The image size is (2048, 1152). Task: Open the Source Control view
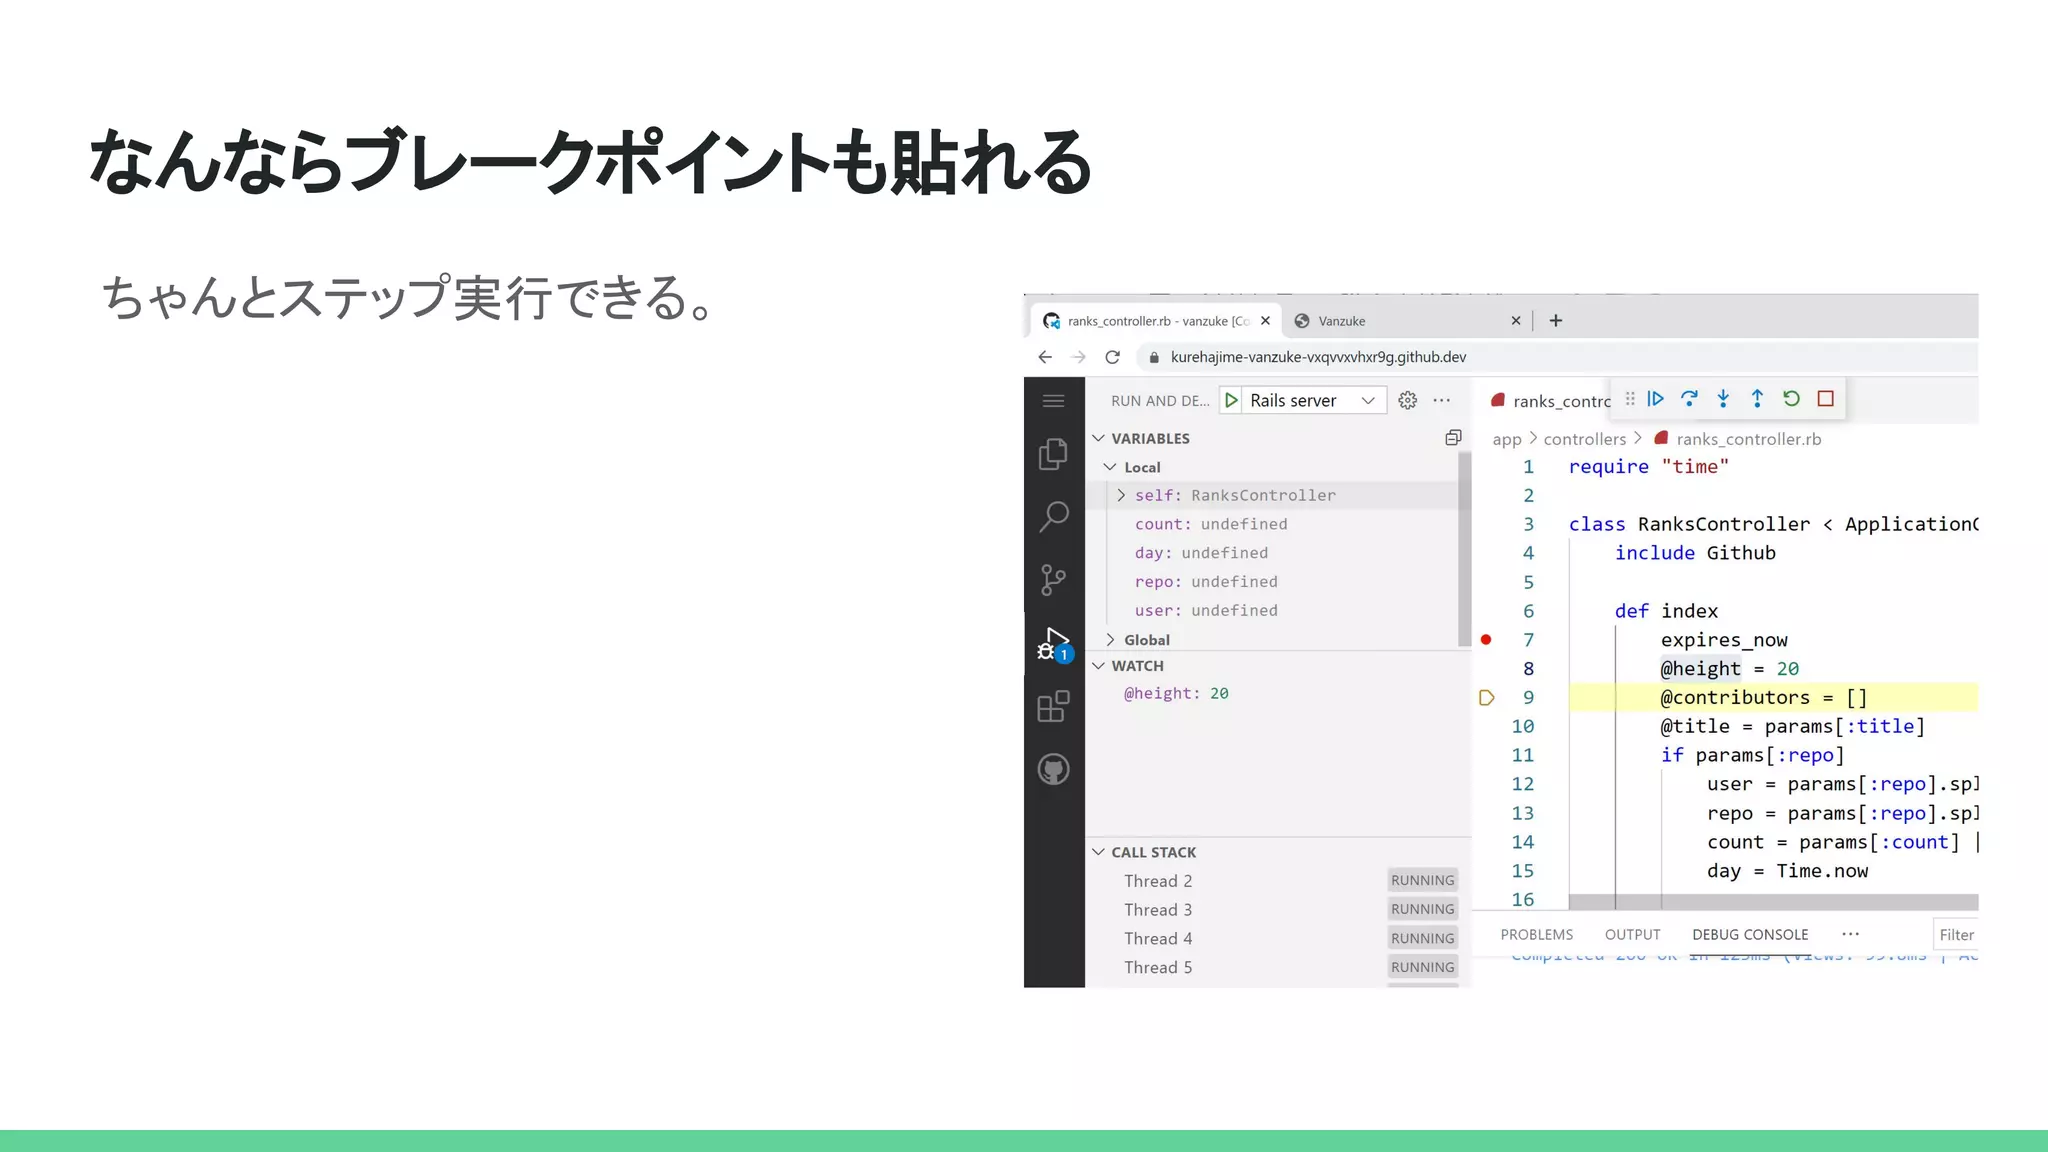[1053, 580]
